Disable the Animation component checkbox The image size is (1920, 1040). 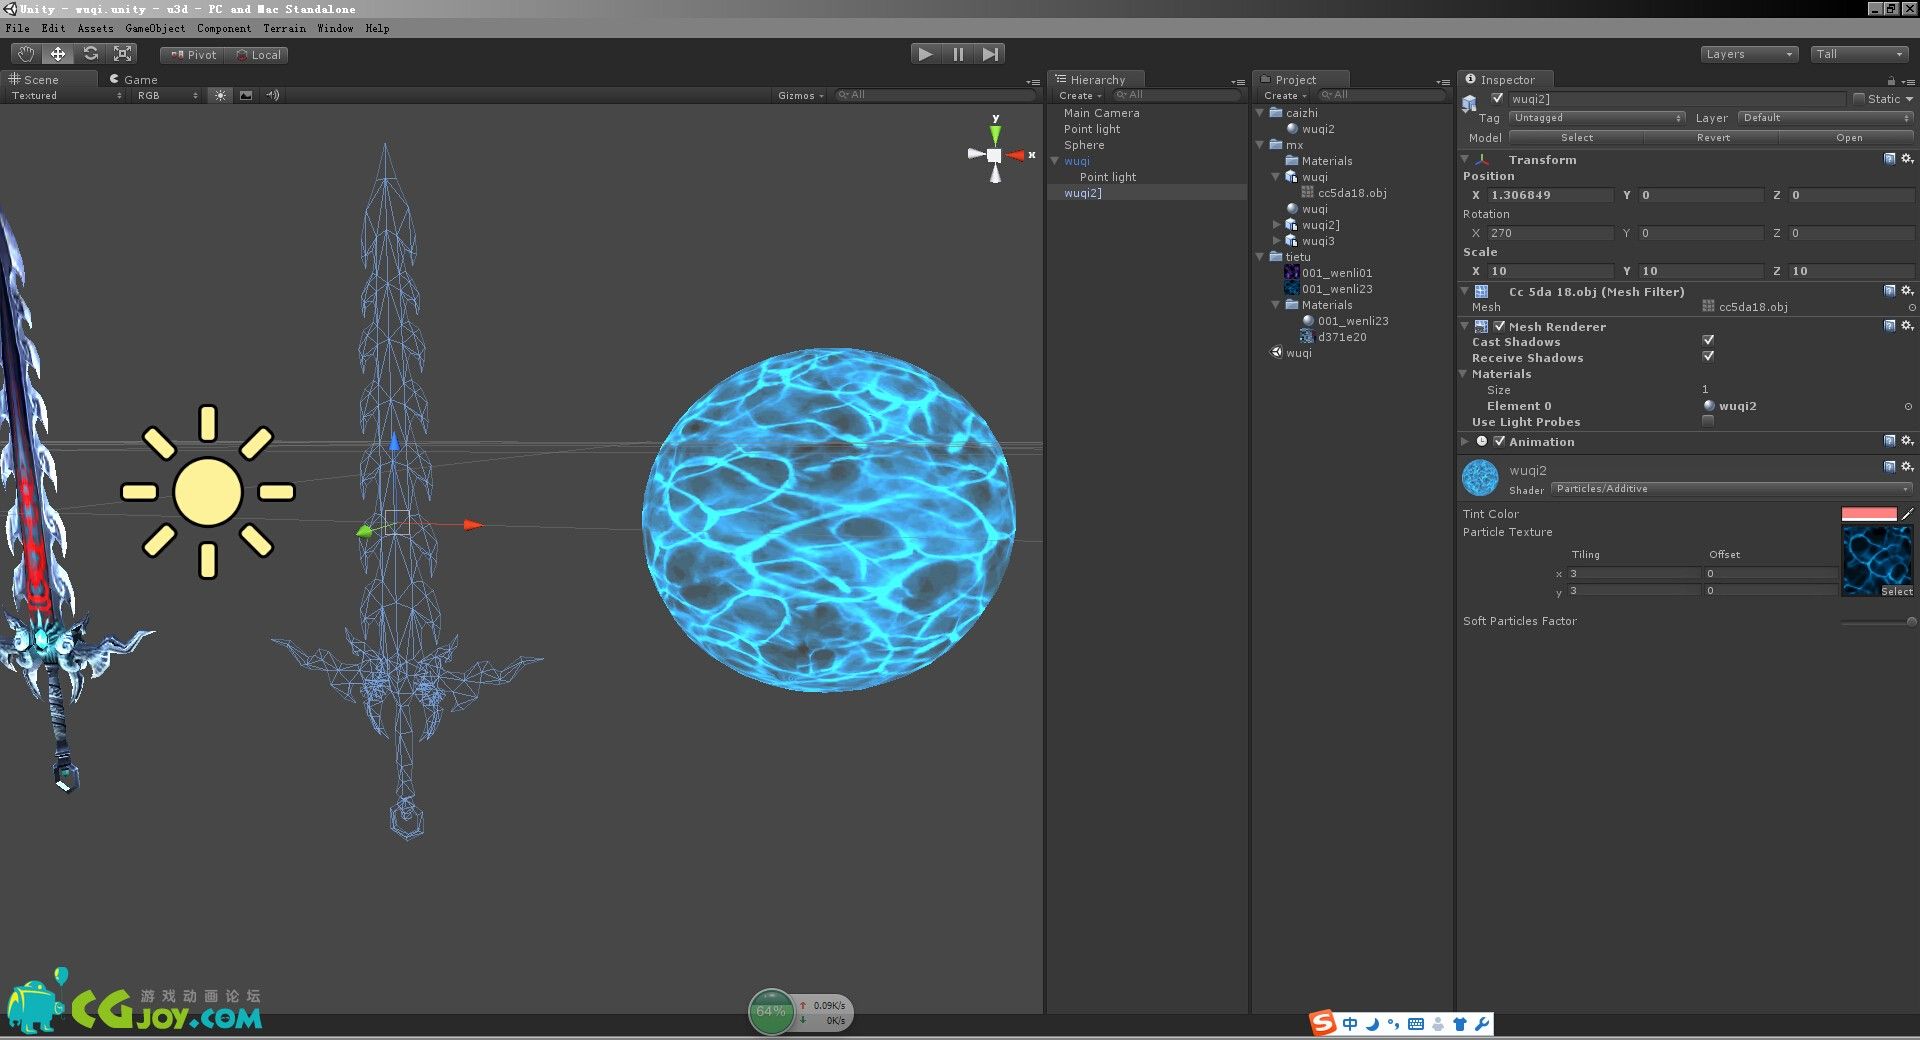click(x=1499, y=441)
